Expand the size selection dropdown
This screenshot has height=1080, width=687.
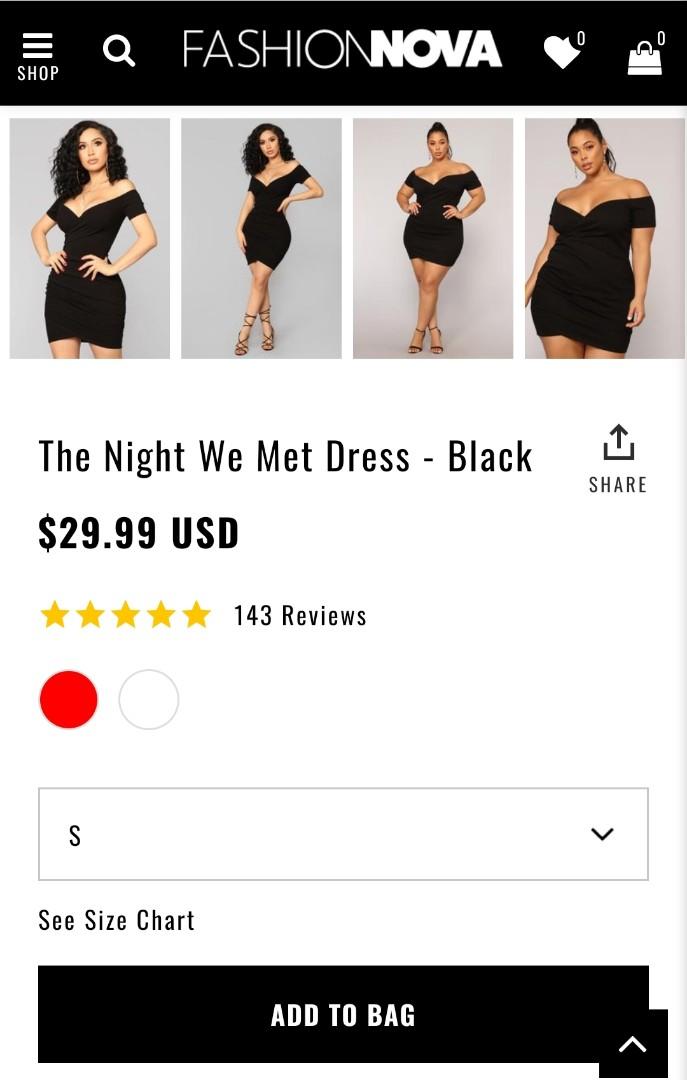pyautogui.click(x=343, y=834)
